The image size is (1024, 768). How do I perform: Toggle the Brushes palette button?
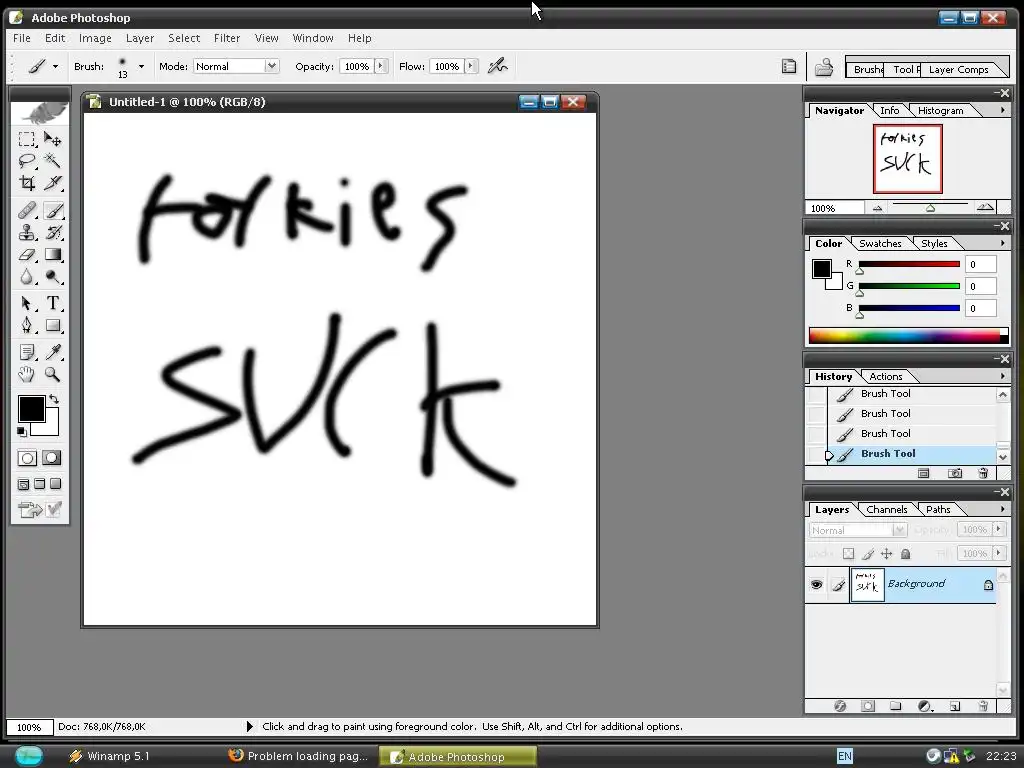pyautogui.click(x=789, y=66)
